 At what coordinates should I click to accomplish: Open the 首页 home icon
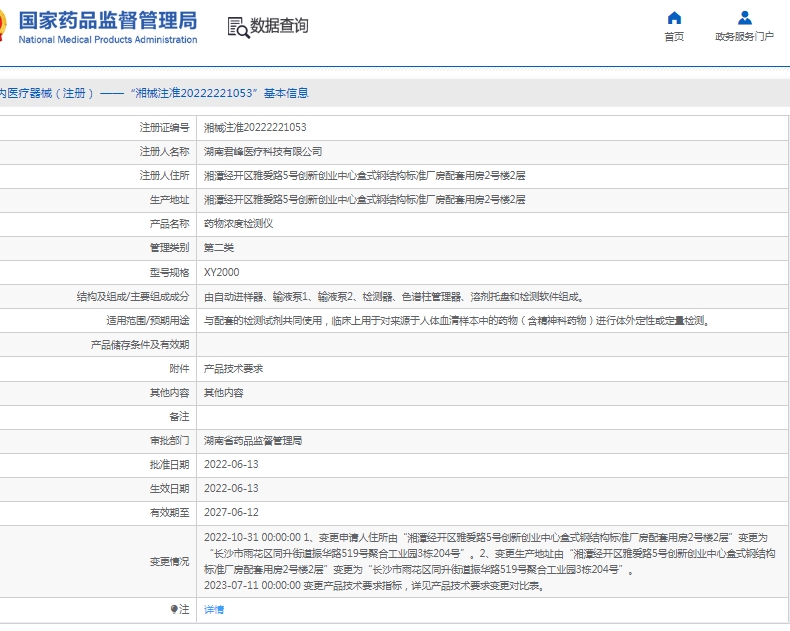(x=674, y=18)
